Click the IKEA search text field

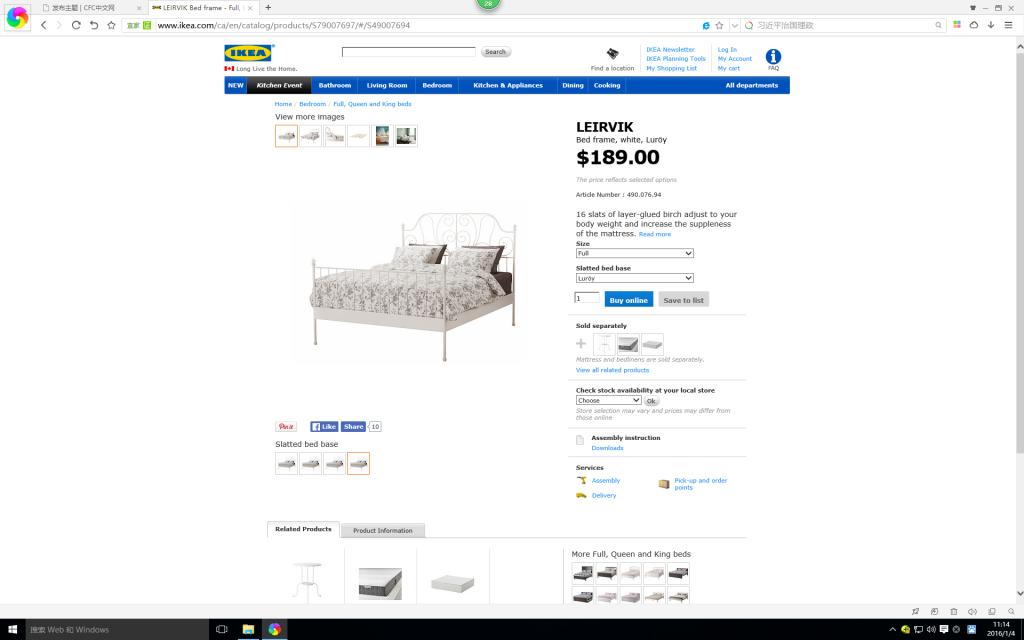(409, 52)
